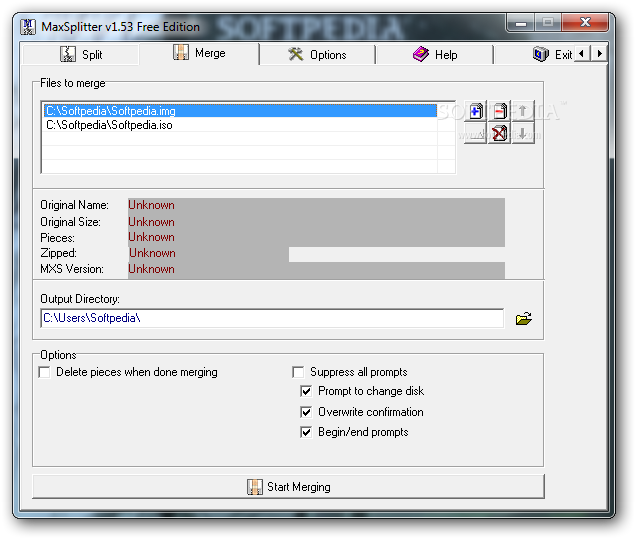The width and height of the screenshot is (636, 539).
Task: Click the remove file icon with red minus
Action: point(499,111)
